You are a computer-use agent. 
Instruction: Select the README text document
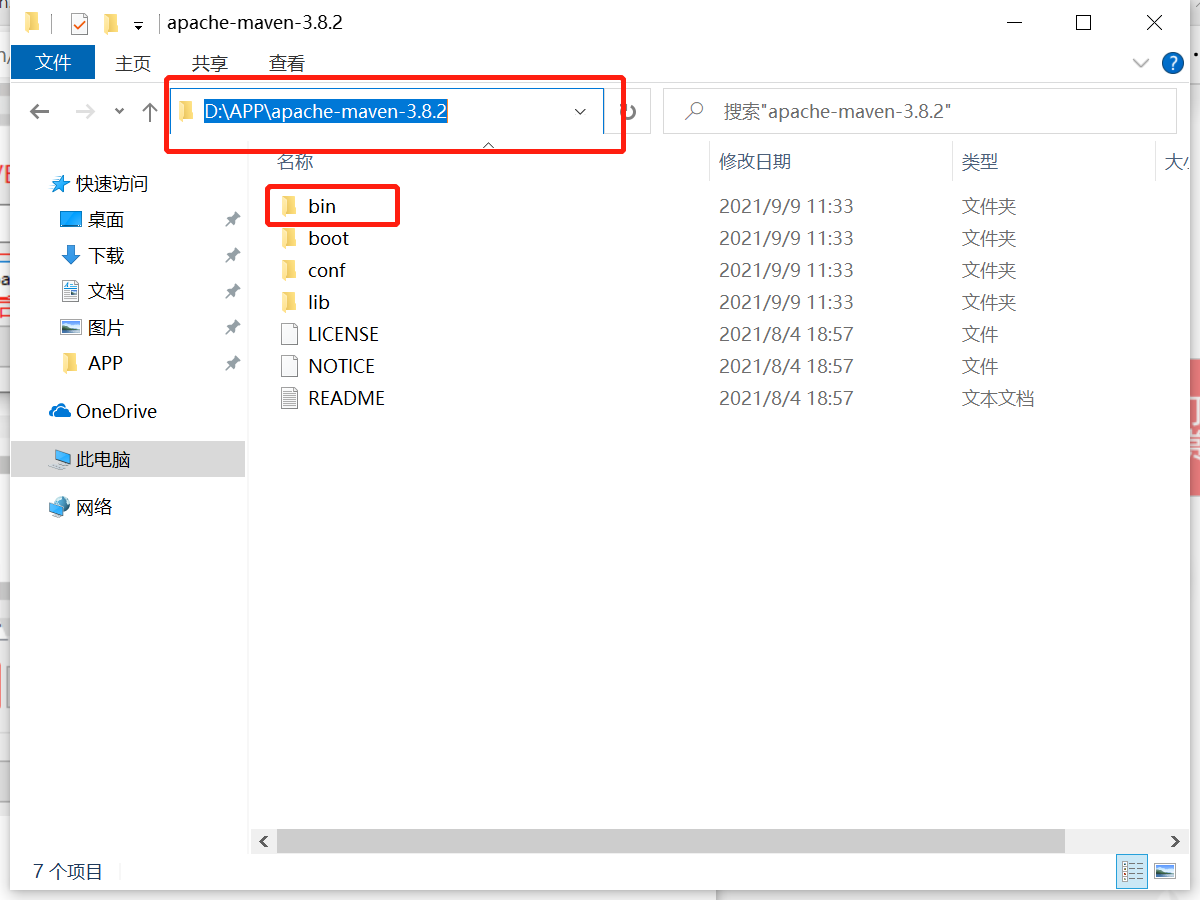pyautogui.click(x=346, y=398)
